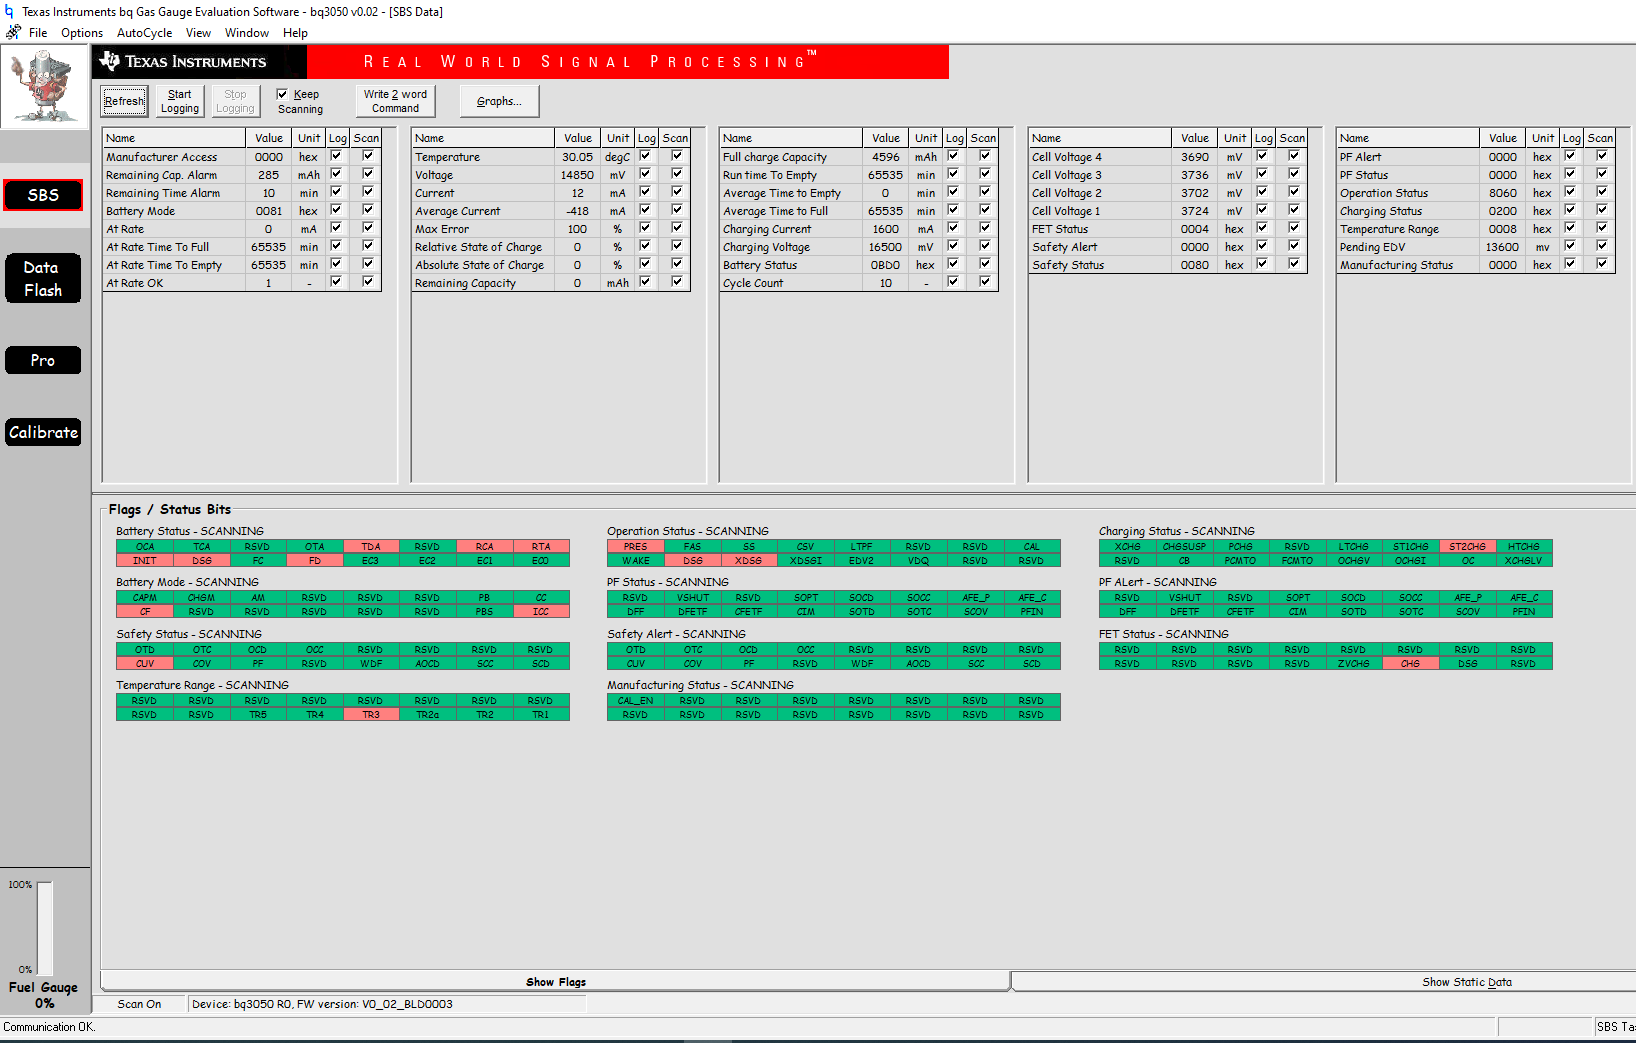Click the Remaining Capacity row name

pyautogui.click(x=465, y=283)
